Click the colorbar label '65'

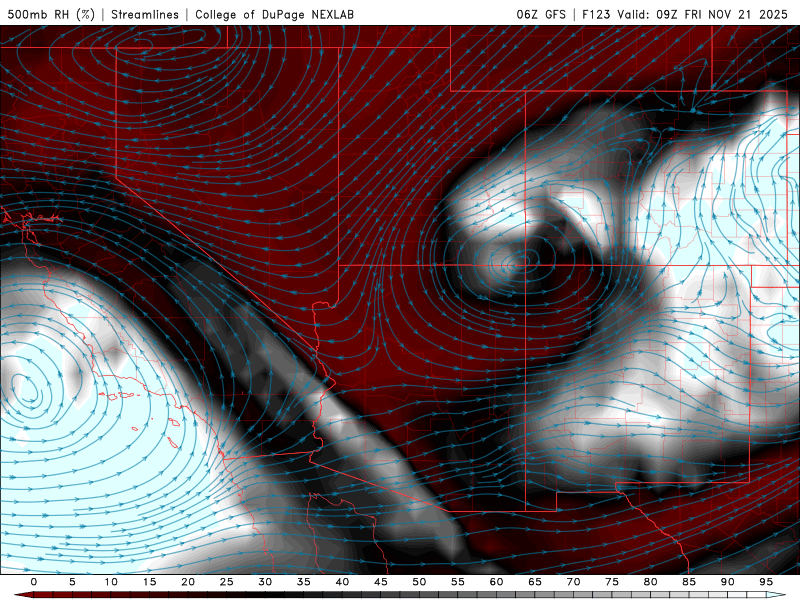(535, 582)
